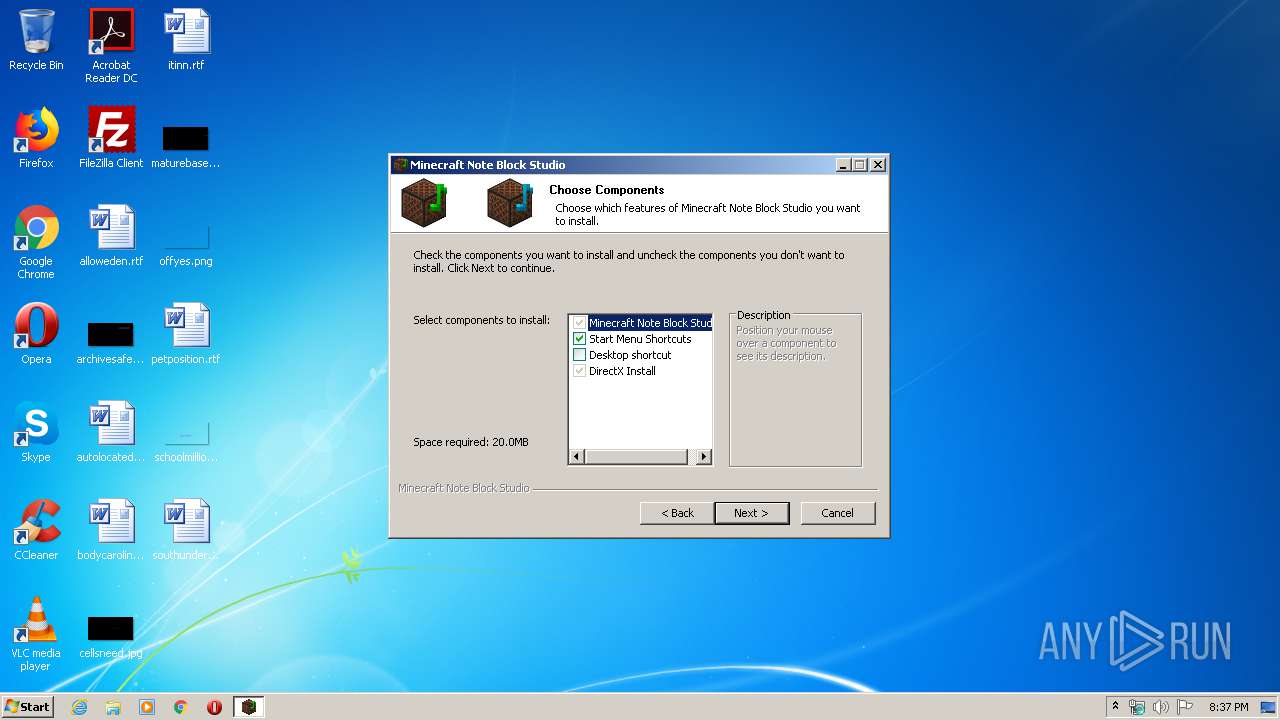Click the component list scroll-right arrow

click(x=704, y=457)
